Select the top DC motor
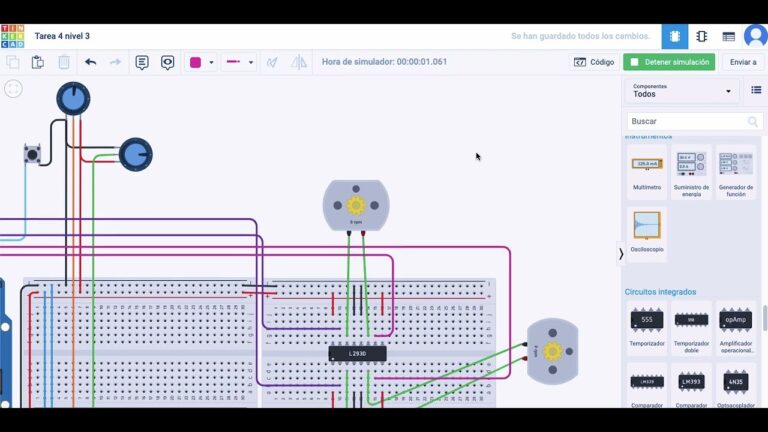Viewport: 768px width, 432px height. (x=356, y=205)
